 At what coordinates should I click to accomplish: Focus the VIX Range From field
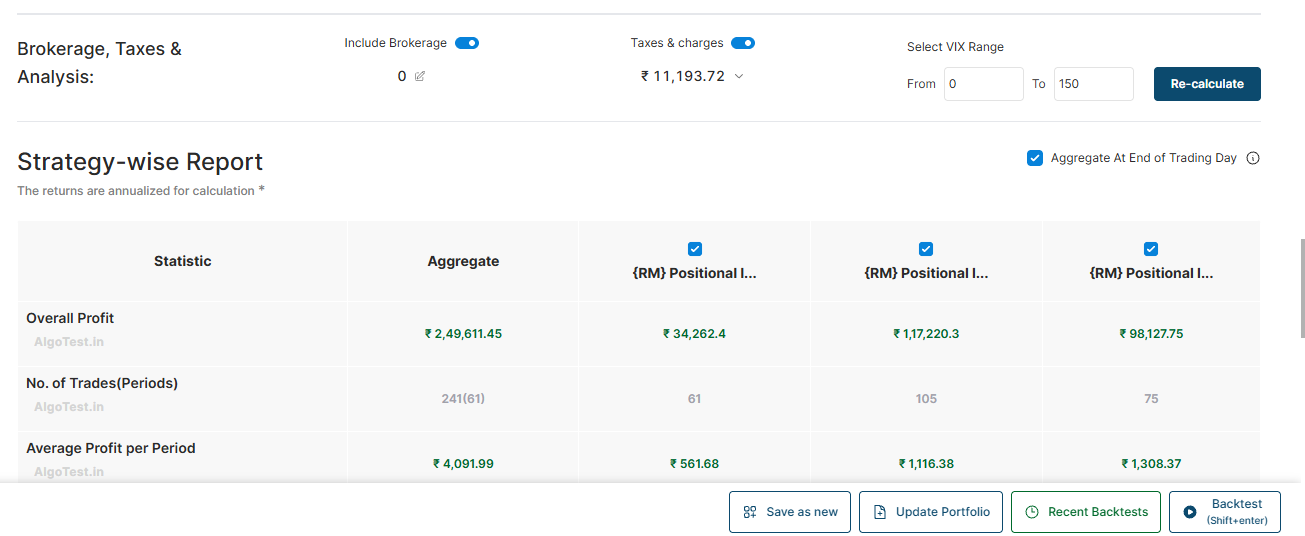click(x=983, y=84)
